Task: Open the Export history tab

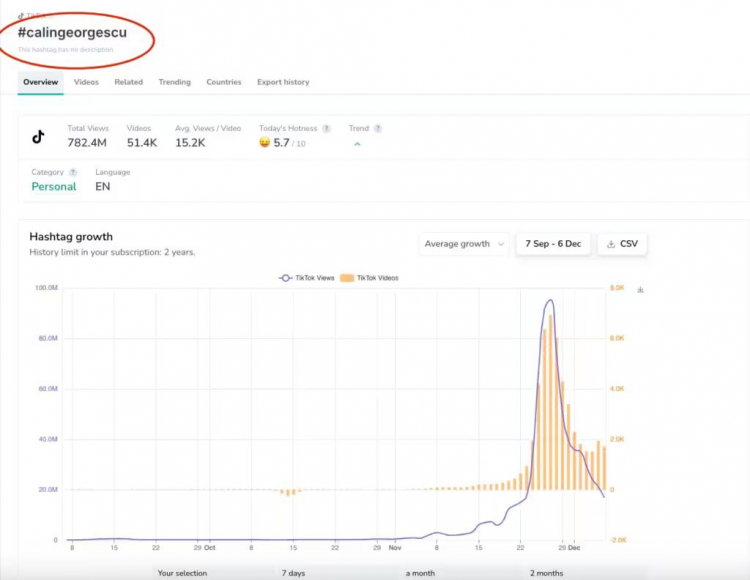Action: coord(283,82)
